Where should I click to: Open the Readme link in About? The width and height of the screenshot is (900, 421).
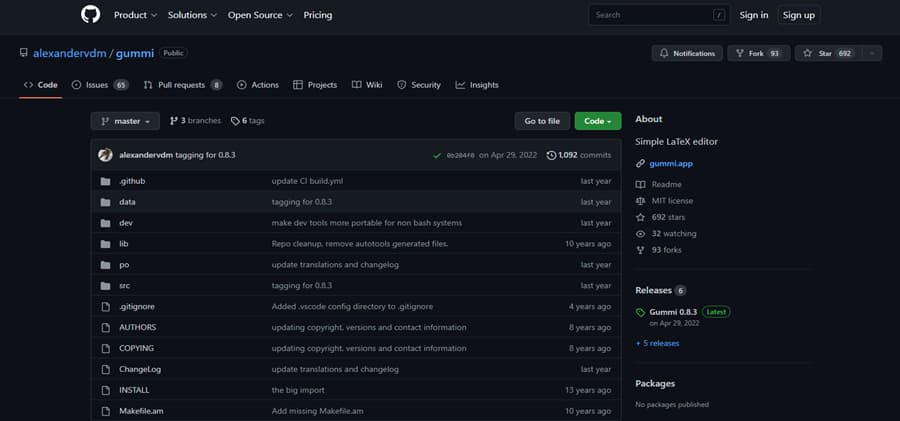[x=666, y=185]
